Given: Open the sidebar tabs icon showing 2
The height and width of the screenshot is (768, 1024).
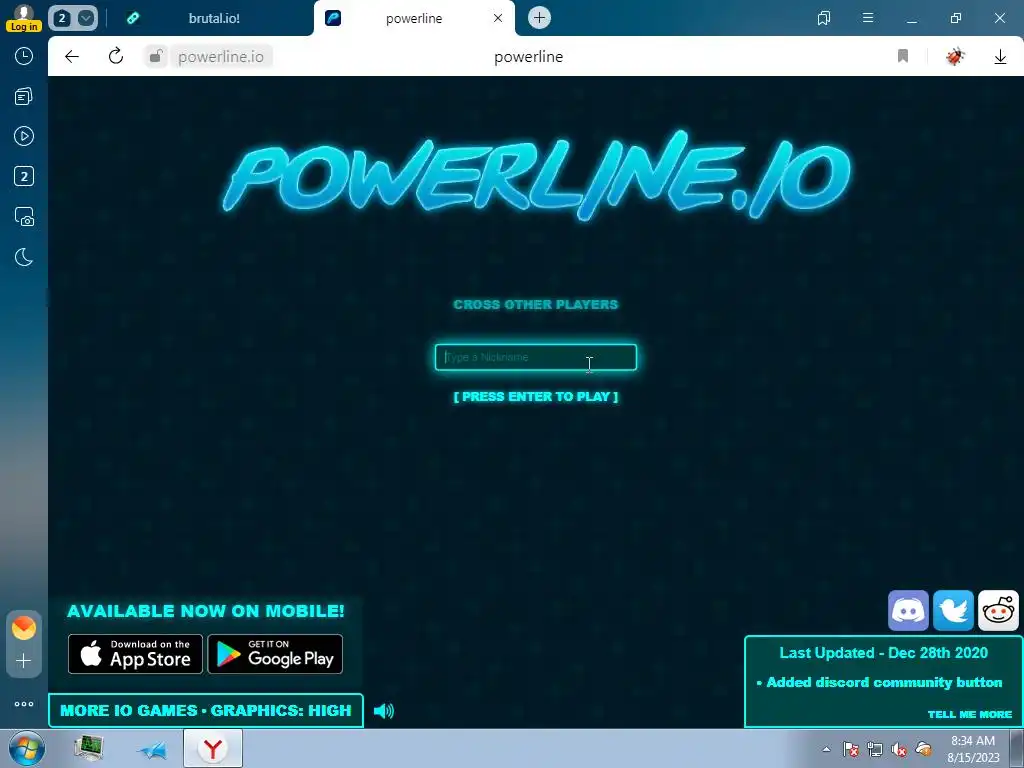Looking at the screenshot, I should tap(24, 176).
